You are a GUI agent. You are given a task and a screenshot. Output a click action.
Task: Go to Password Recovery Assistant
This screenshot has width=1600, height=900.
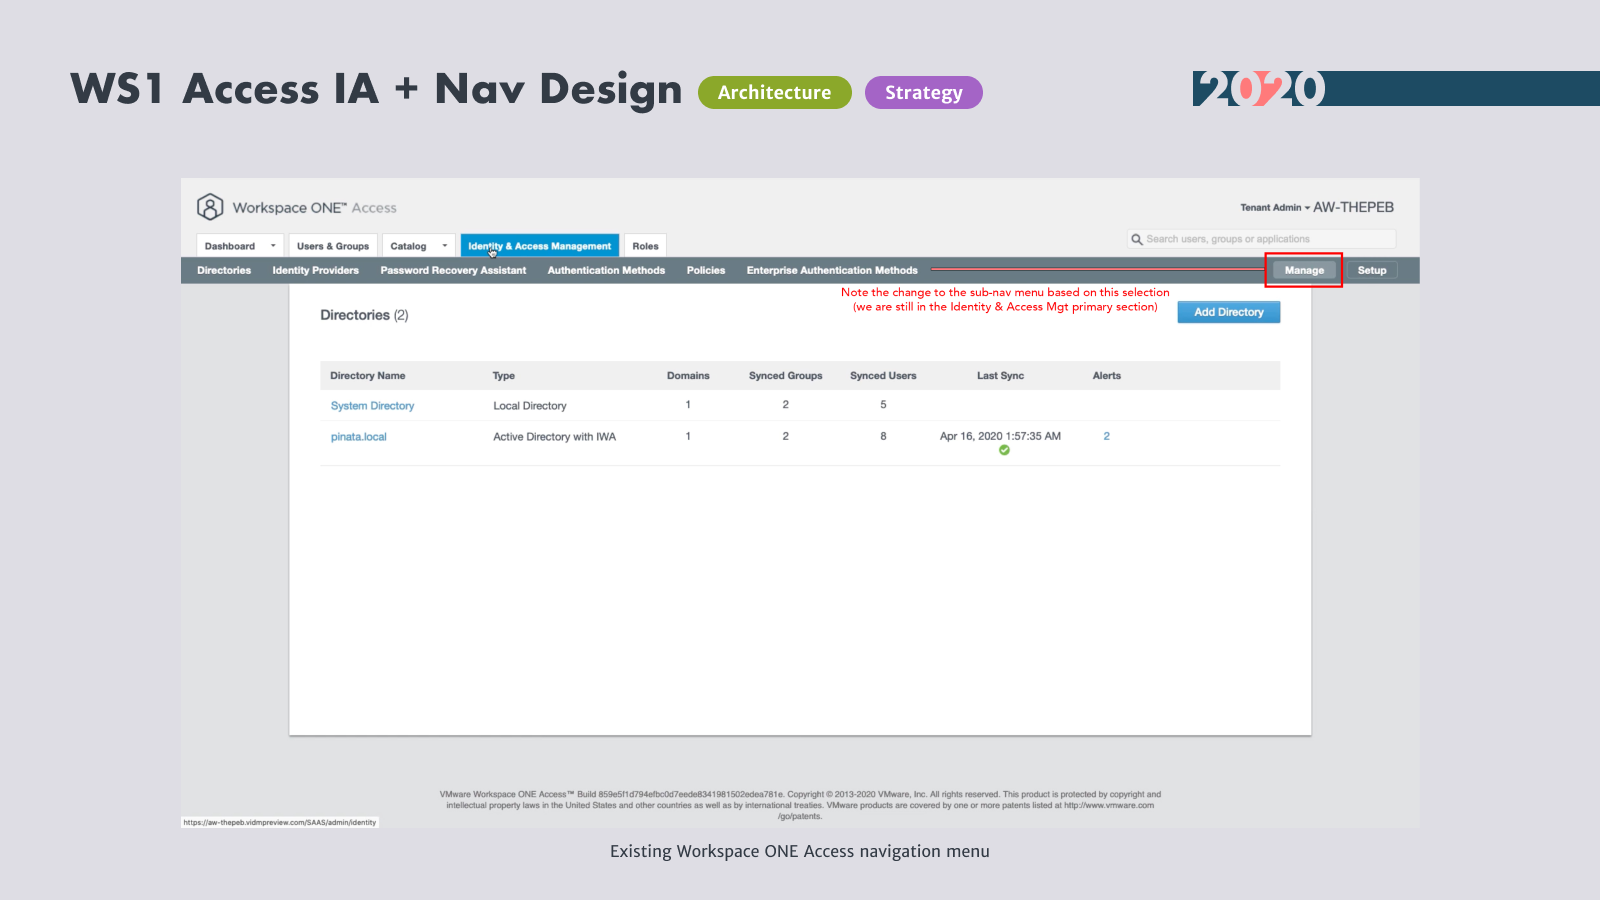[453, 270]
